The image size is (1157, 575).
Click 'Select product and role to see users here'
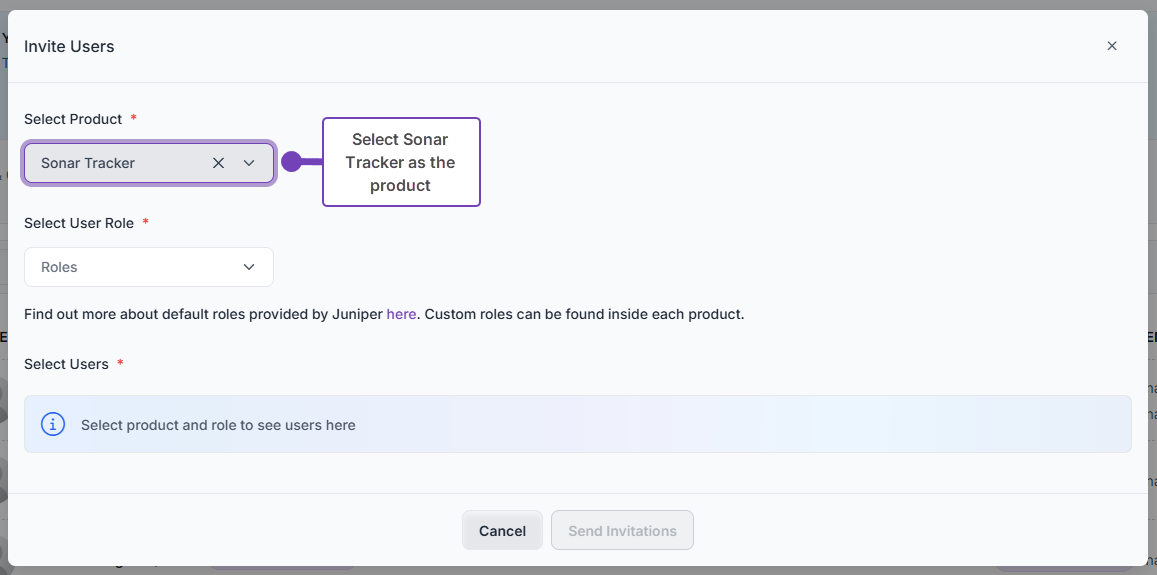click(218, 425)
